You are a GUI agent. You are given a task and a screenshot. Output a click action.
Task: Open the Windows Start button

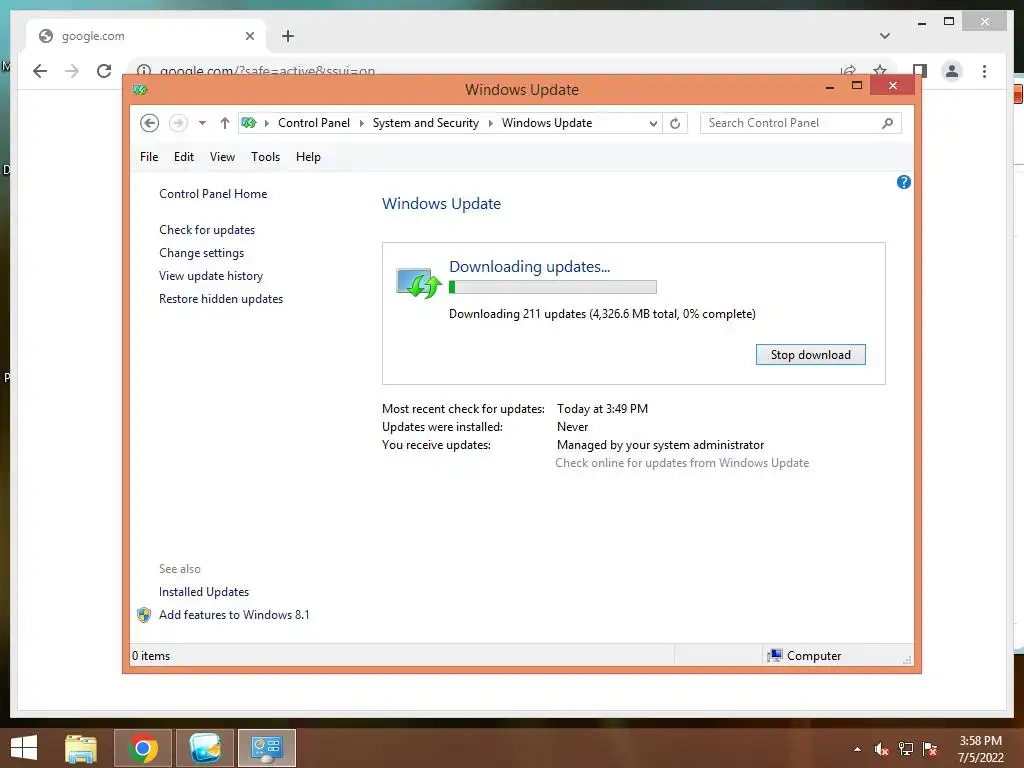click(x=24, y=748)
